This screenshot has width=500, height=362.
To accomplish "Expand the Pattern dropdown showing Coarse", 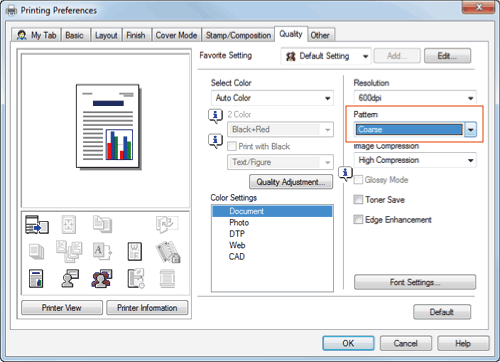I will 415,130.
